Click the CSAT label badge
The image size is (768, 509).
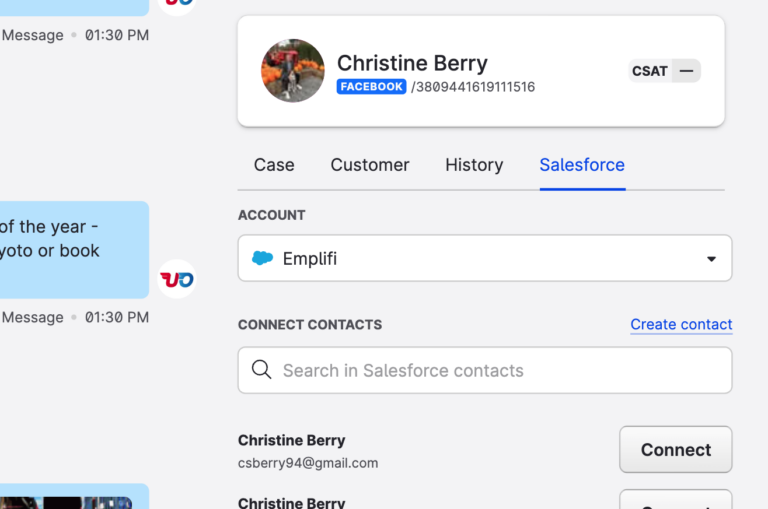[650, 71]
